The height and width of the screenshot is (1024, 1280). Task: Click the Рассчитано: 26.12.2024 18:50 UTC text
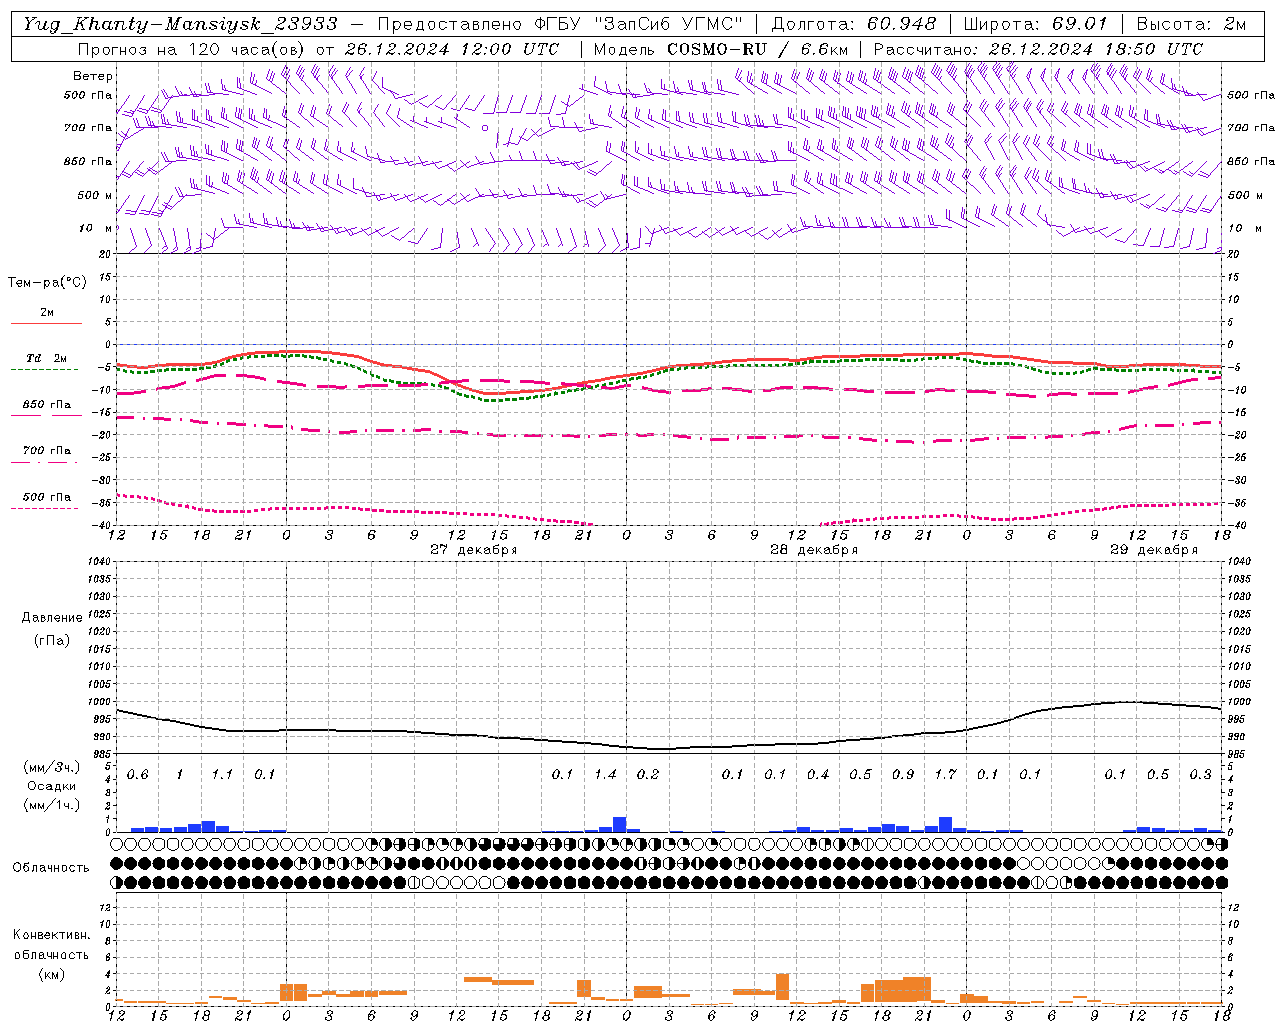1038,49
